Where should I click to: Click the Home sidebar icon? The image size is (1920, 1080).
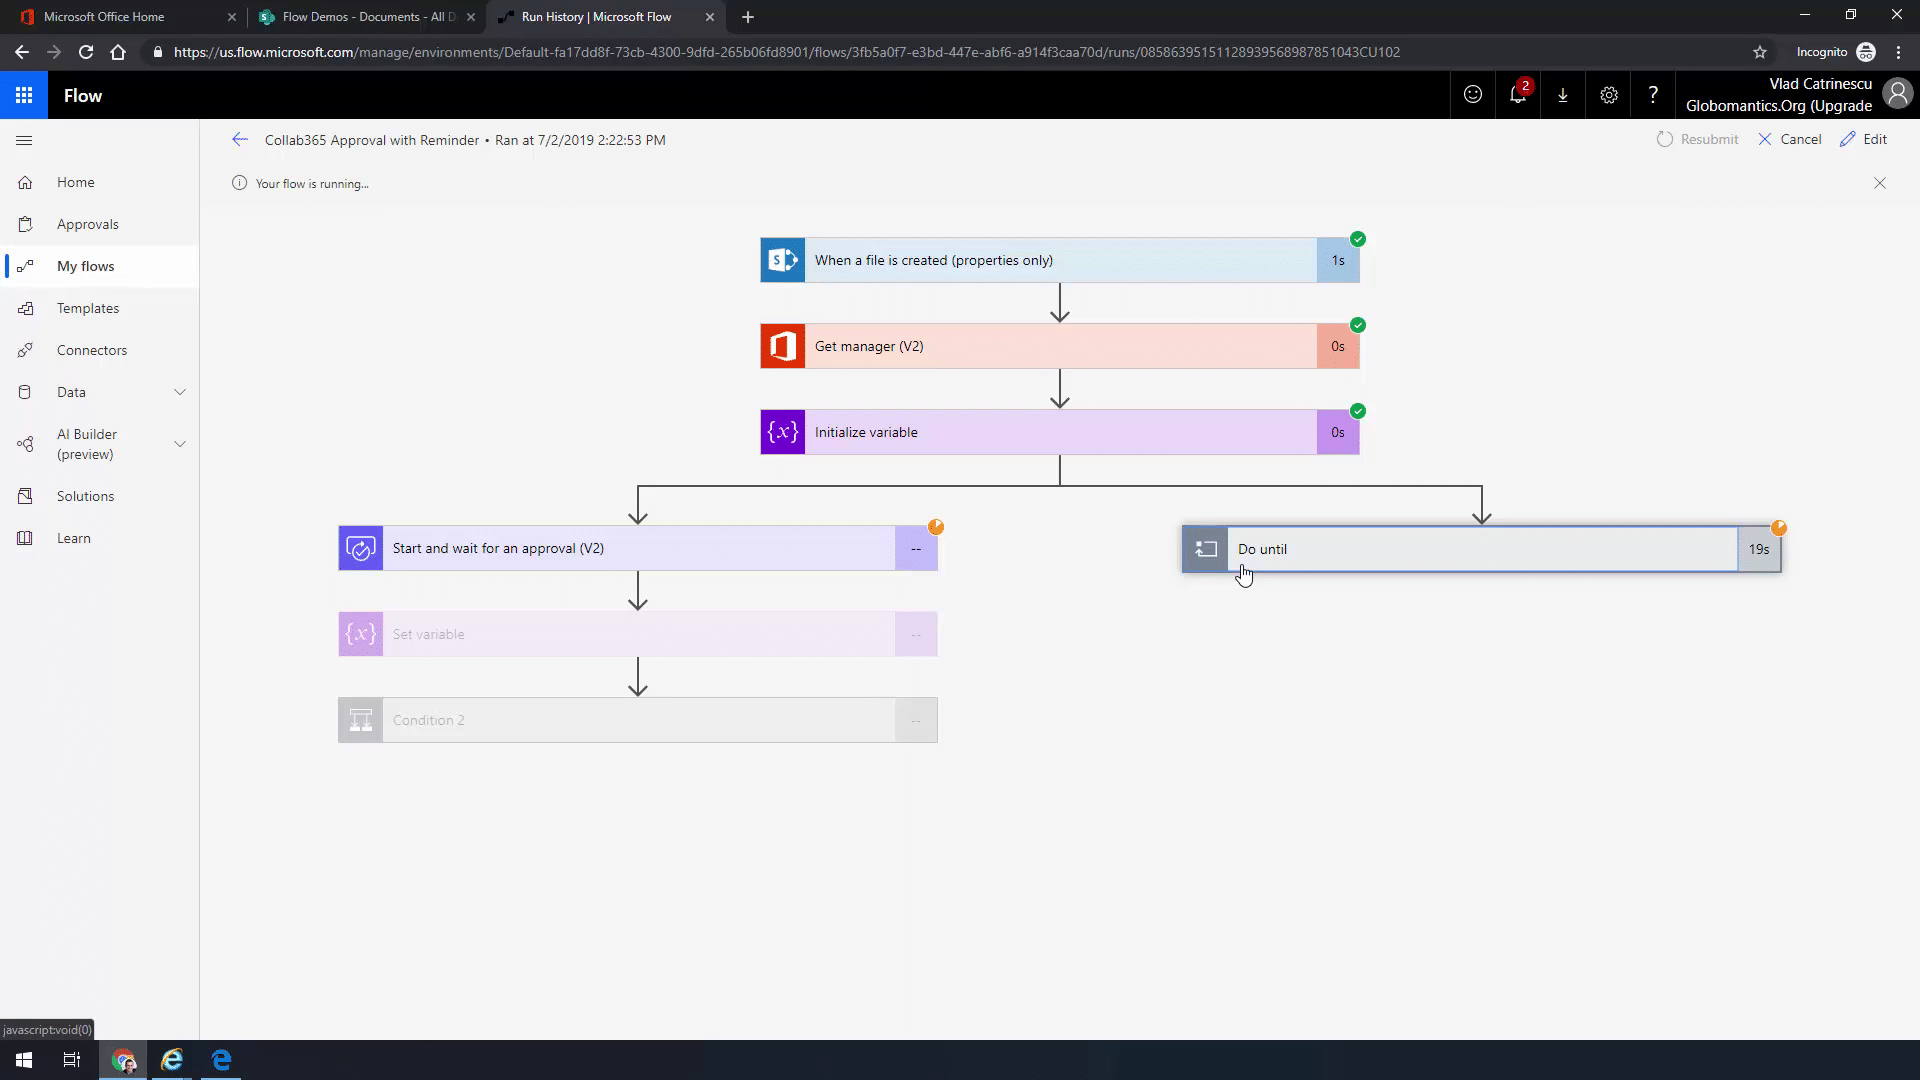pos(25,182)
